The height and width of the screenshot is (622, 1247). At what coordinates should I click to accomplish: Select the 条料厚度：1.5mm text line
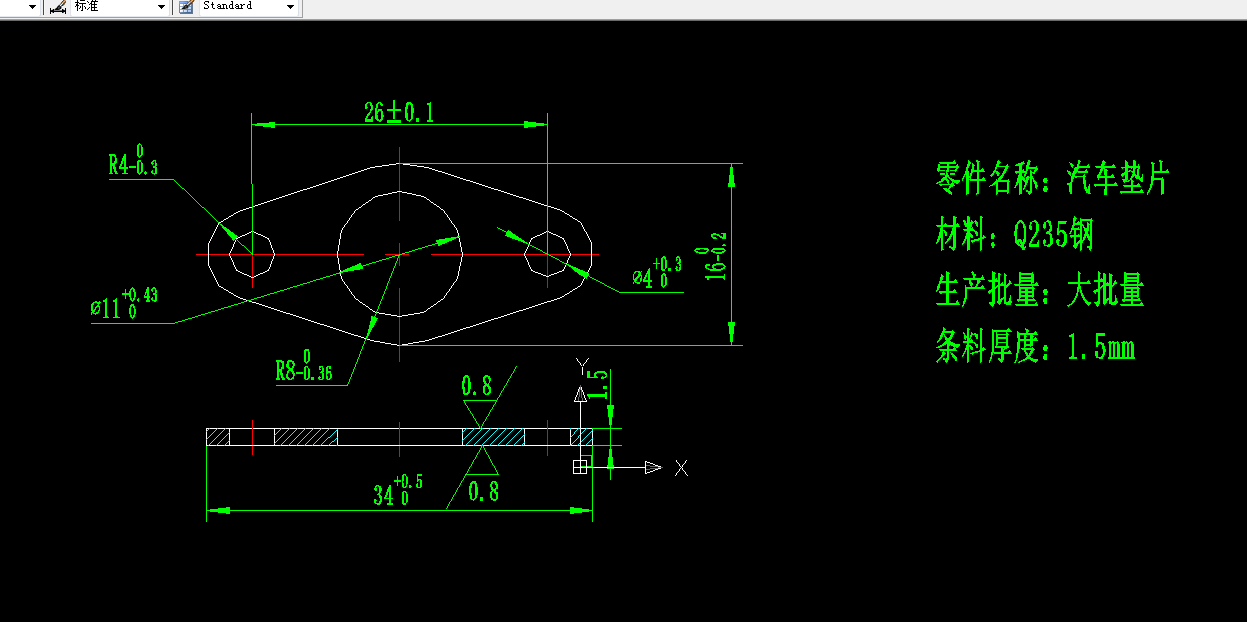(1035, 348)
